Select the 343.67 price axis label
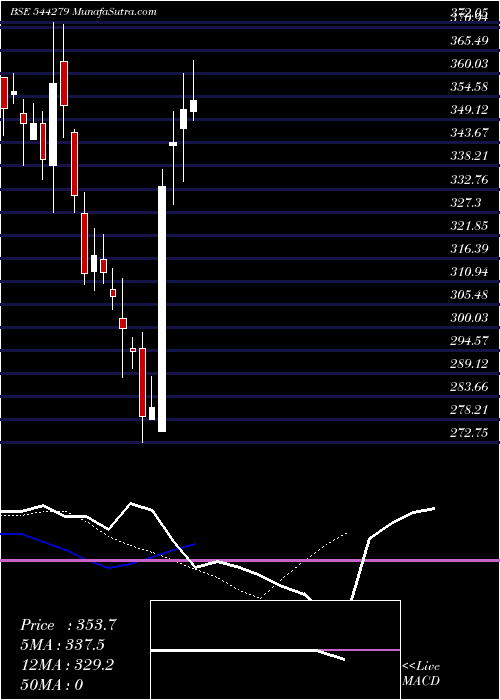Viewport: 500px width, 700px height. pos(468,133)
